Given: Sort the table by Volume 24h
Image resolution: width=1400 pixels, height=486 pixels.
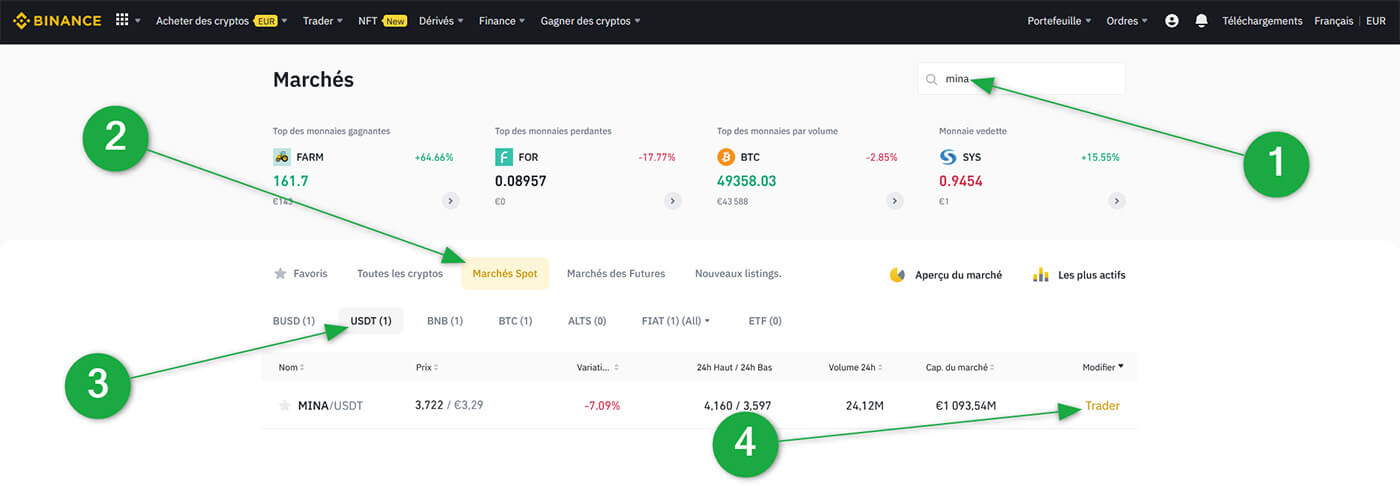Looking at the screenshot, I should (x=857, y=368).
